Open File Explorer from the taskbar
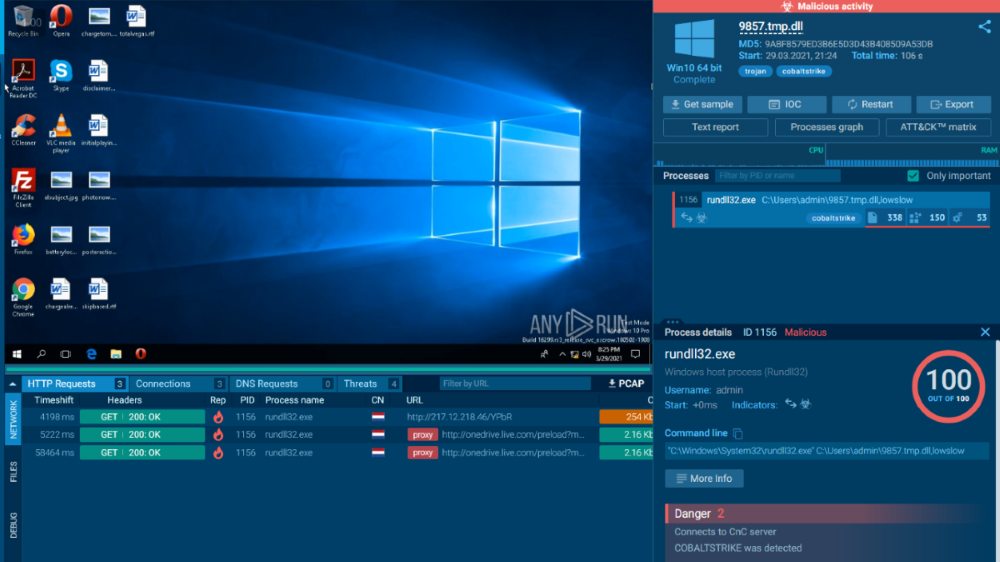The height and width of the screenshot is (562, 1000). coord(115,354)
